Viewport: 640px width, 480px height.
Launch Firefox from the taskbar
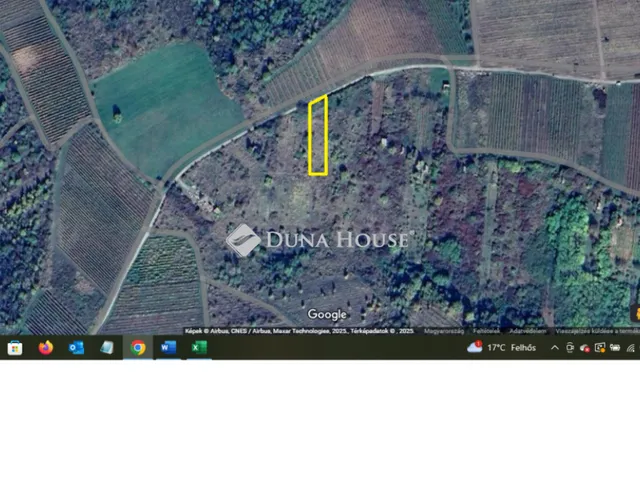tap(45, 348)
